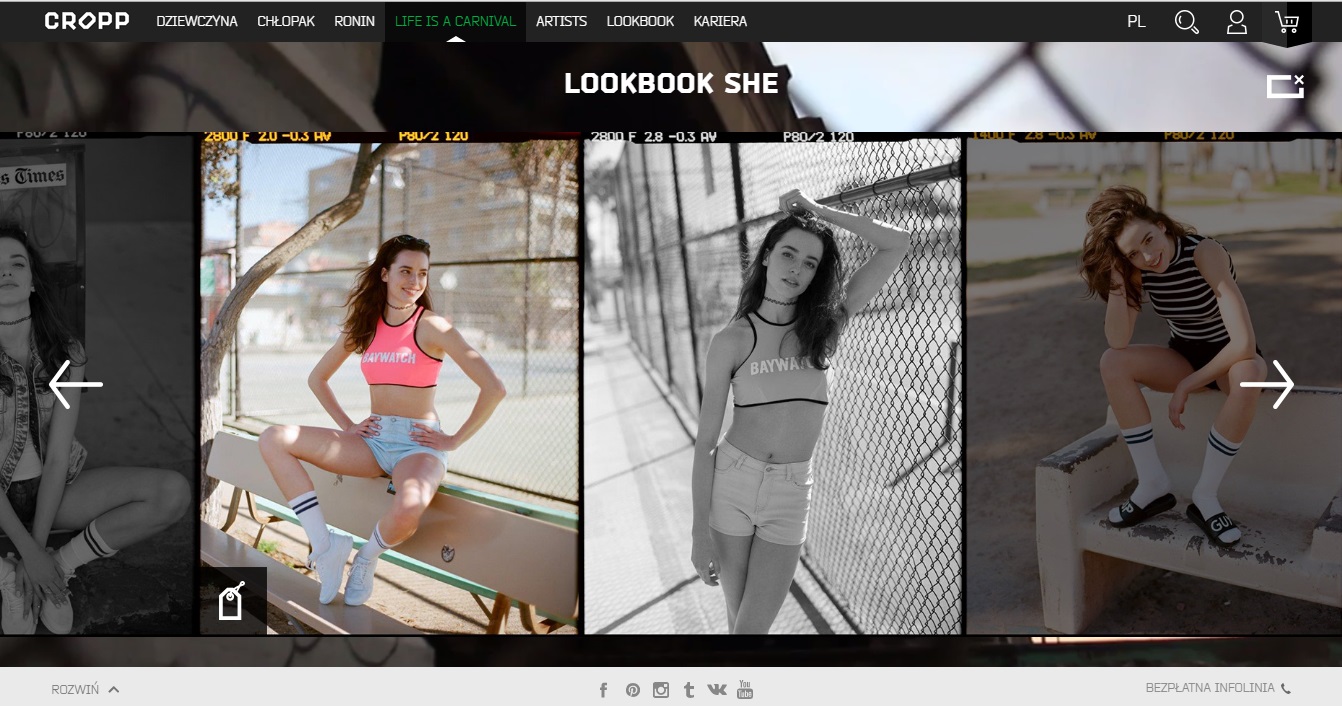Open the VK icon in footer
Image resolution: width=1342 pixels, height=706 pixels.
(717, 689)
